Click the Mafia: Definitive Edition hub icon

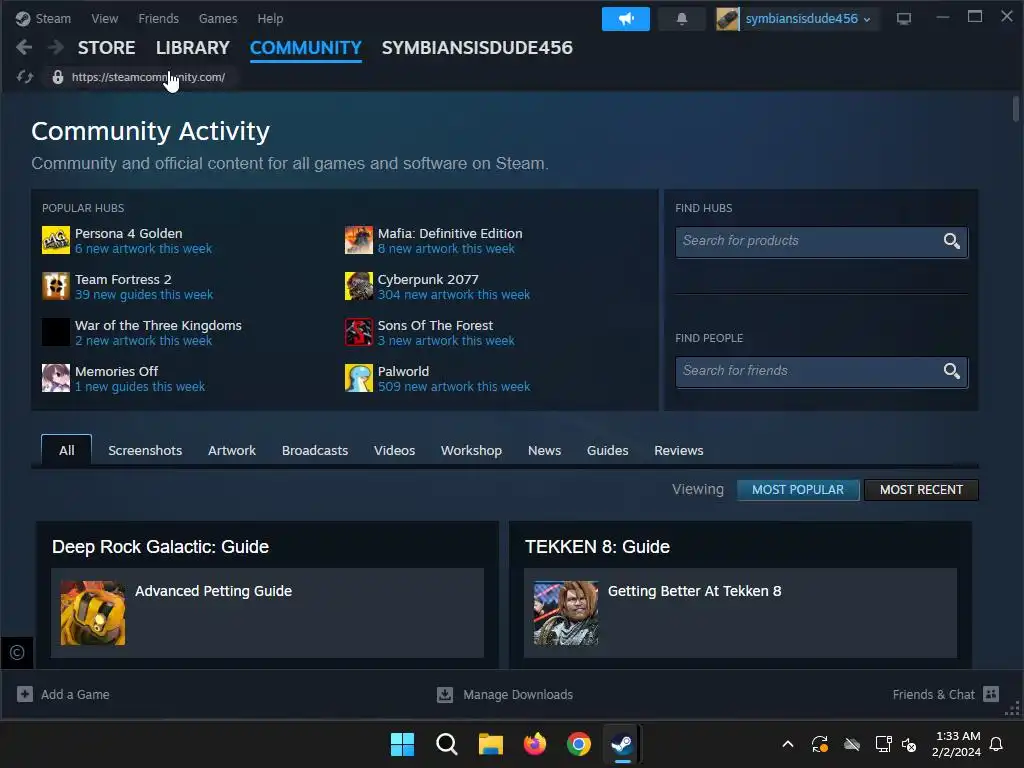click(359, 240)
